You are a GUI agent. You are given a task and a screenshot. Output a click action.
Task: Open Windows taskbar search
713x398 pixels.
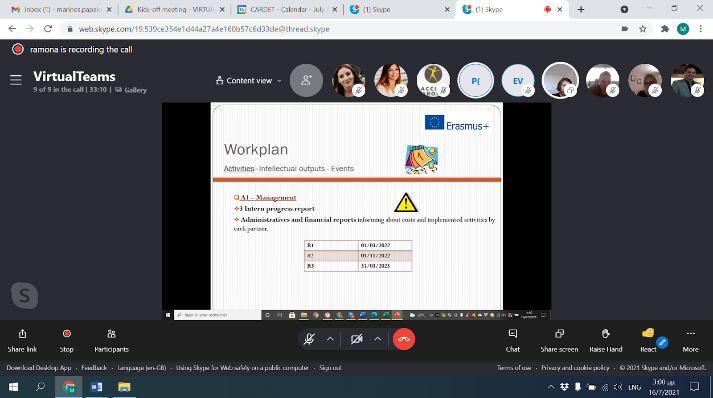[x=40, y=387]
